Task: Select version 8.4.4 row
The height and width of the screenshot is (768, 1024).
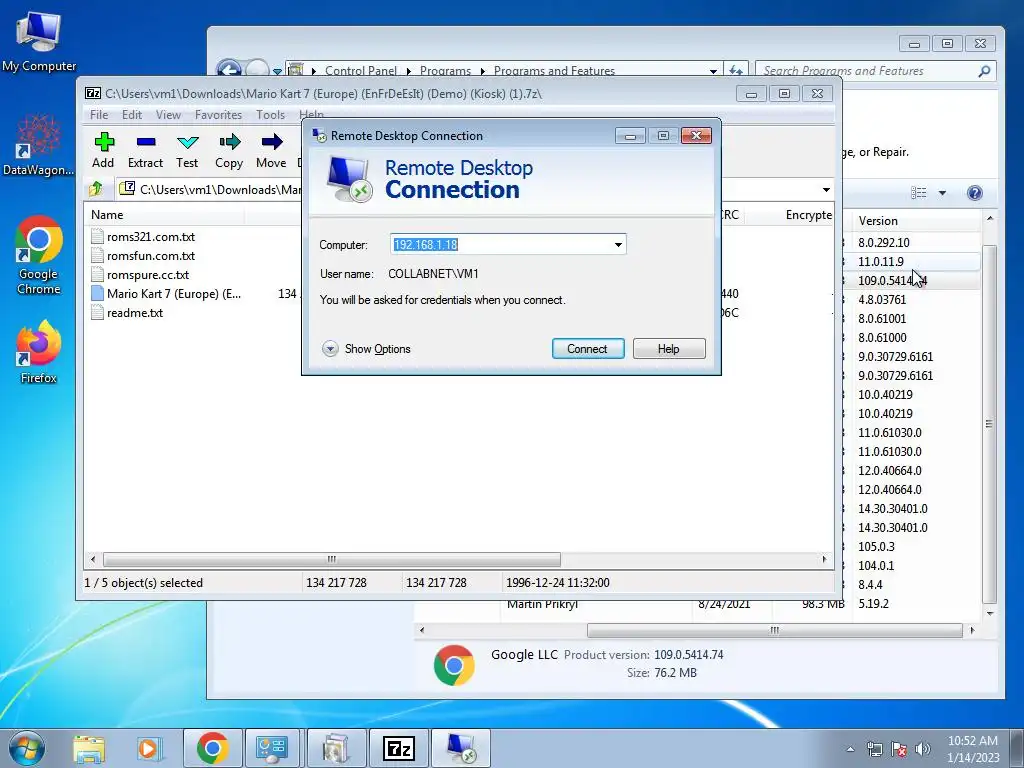Action: point(916,584)
